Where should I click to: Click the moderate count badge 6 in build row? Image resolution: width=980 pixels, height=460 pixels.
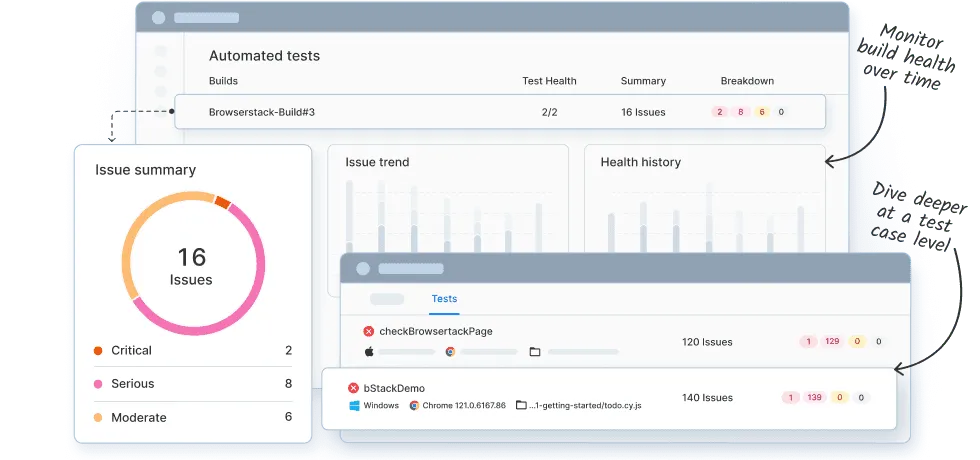(x=761, y=112)
